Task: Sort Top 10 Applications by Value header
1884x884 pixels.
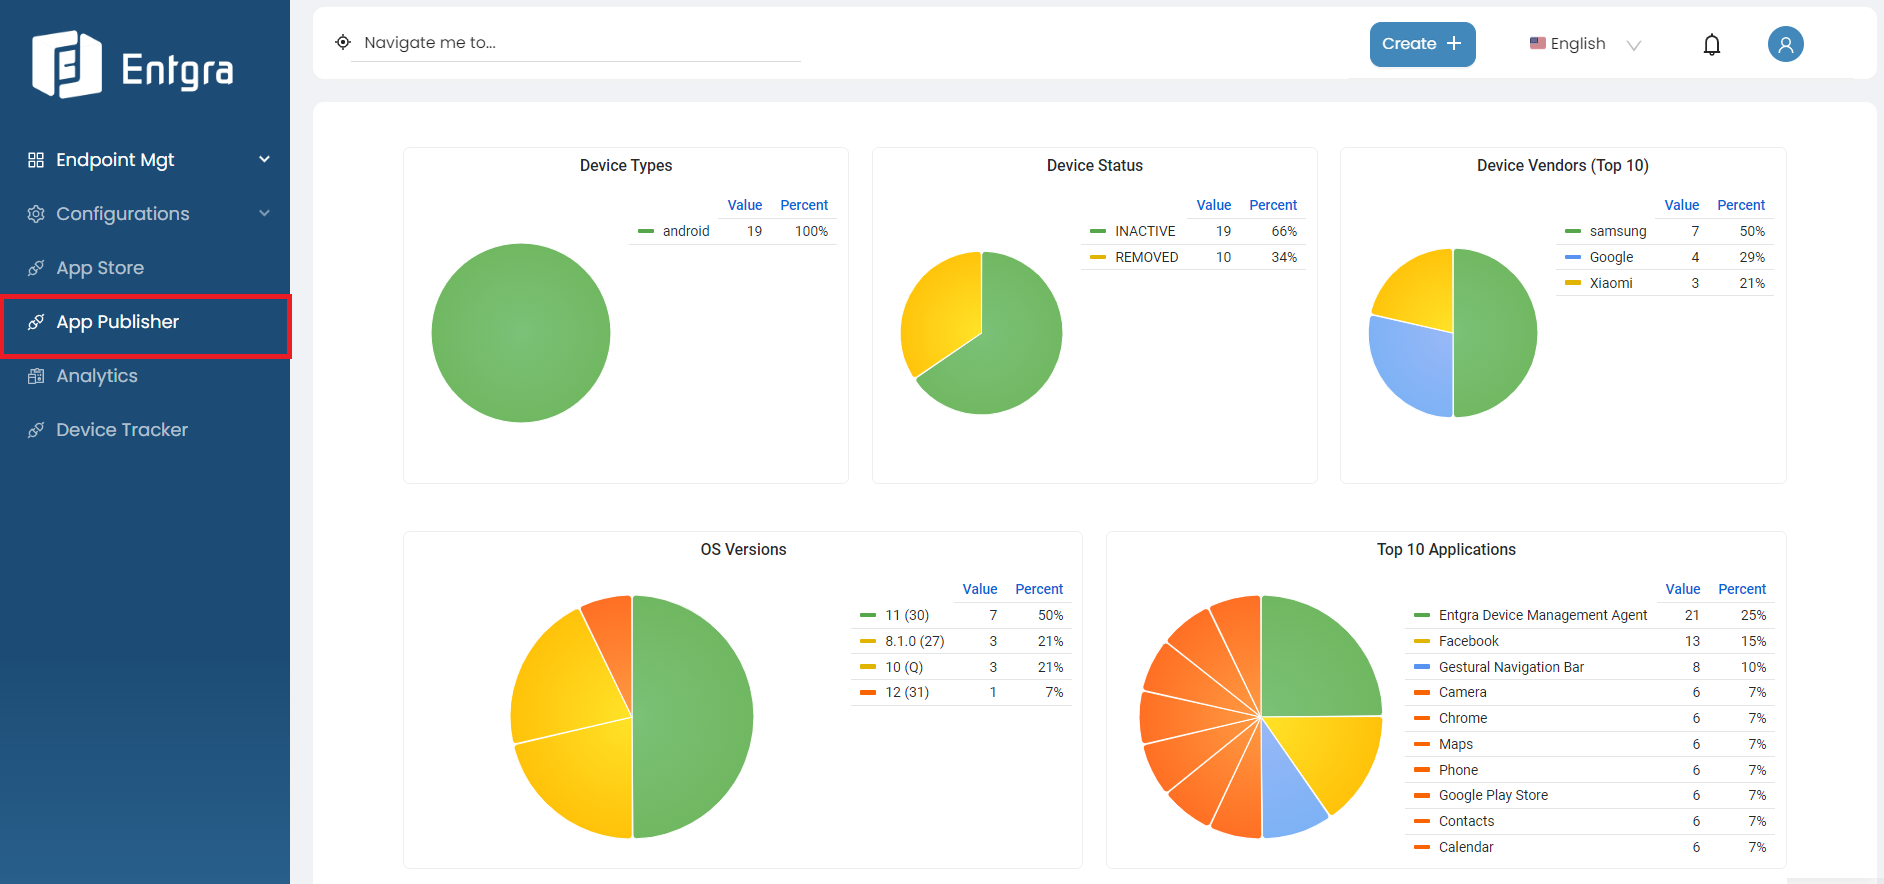Action: coord(1683,589)
